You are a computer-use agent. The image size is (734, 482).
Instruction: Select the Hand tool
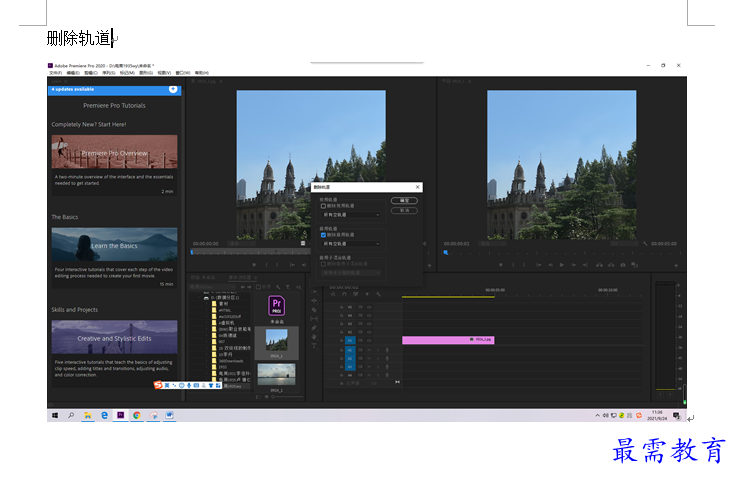point(314,336)
